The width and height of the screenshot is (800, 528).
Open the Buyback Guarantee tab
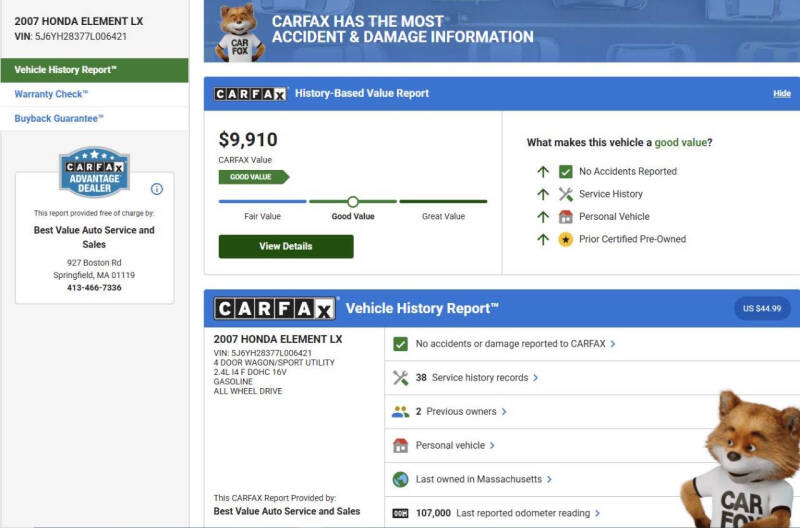59,118
